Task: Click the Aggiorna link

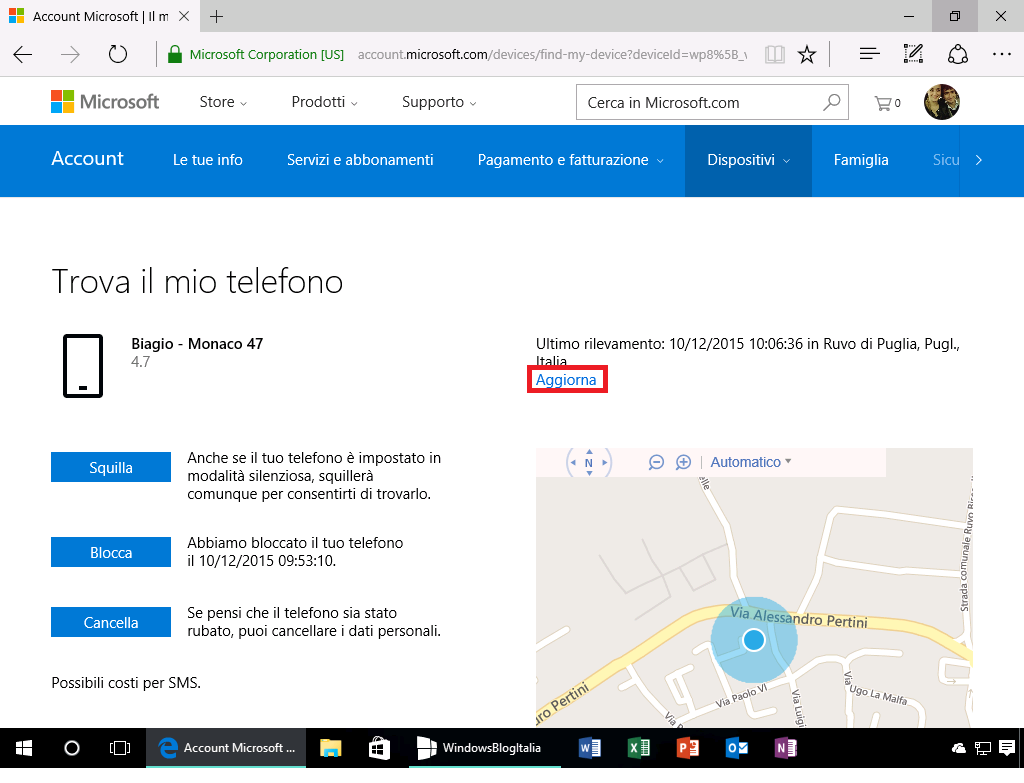Action: (x=566, y=380)
